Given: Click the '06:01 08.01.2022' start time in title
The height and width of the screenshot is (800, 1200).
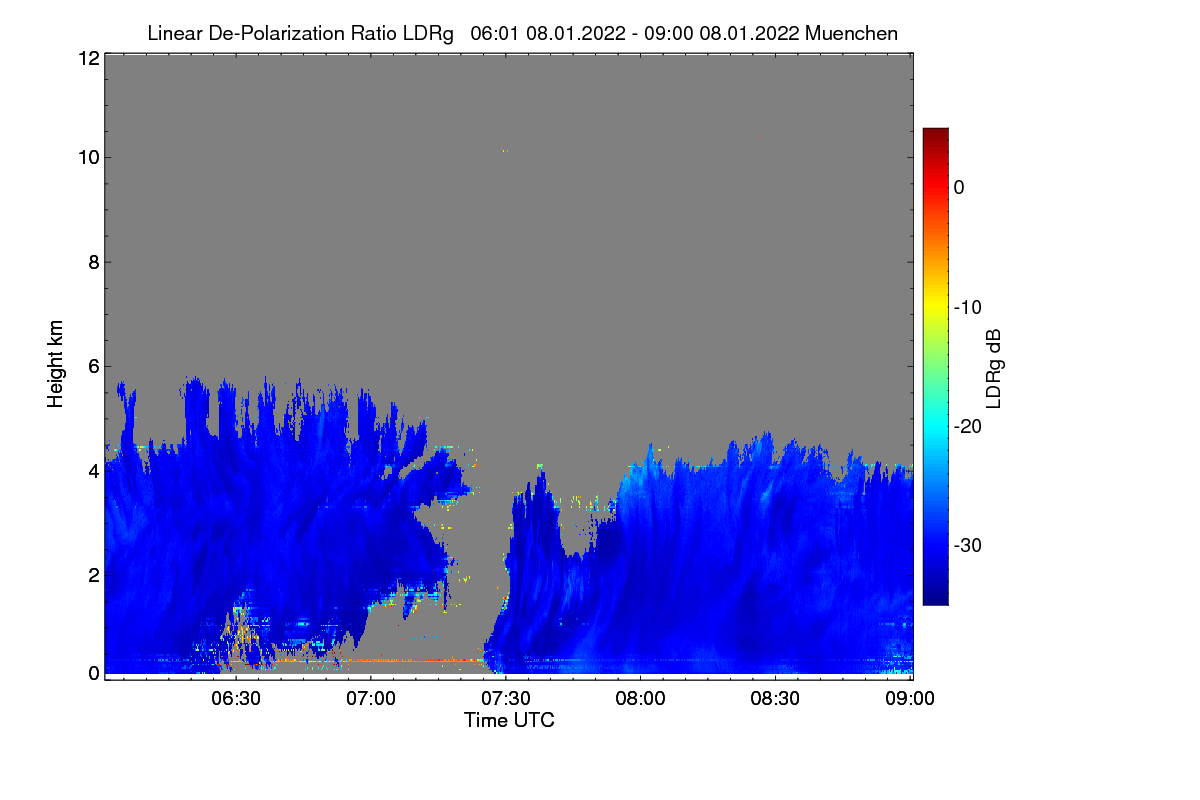Looking at the screenshot, I should (548, 33).
